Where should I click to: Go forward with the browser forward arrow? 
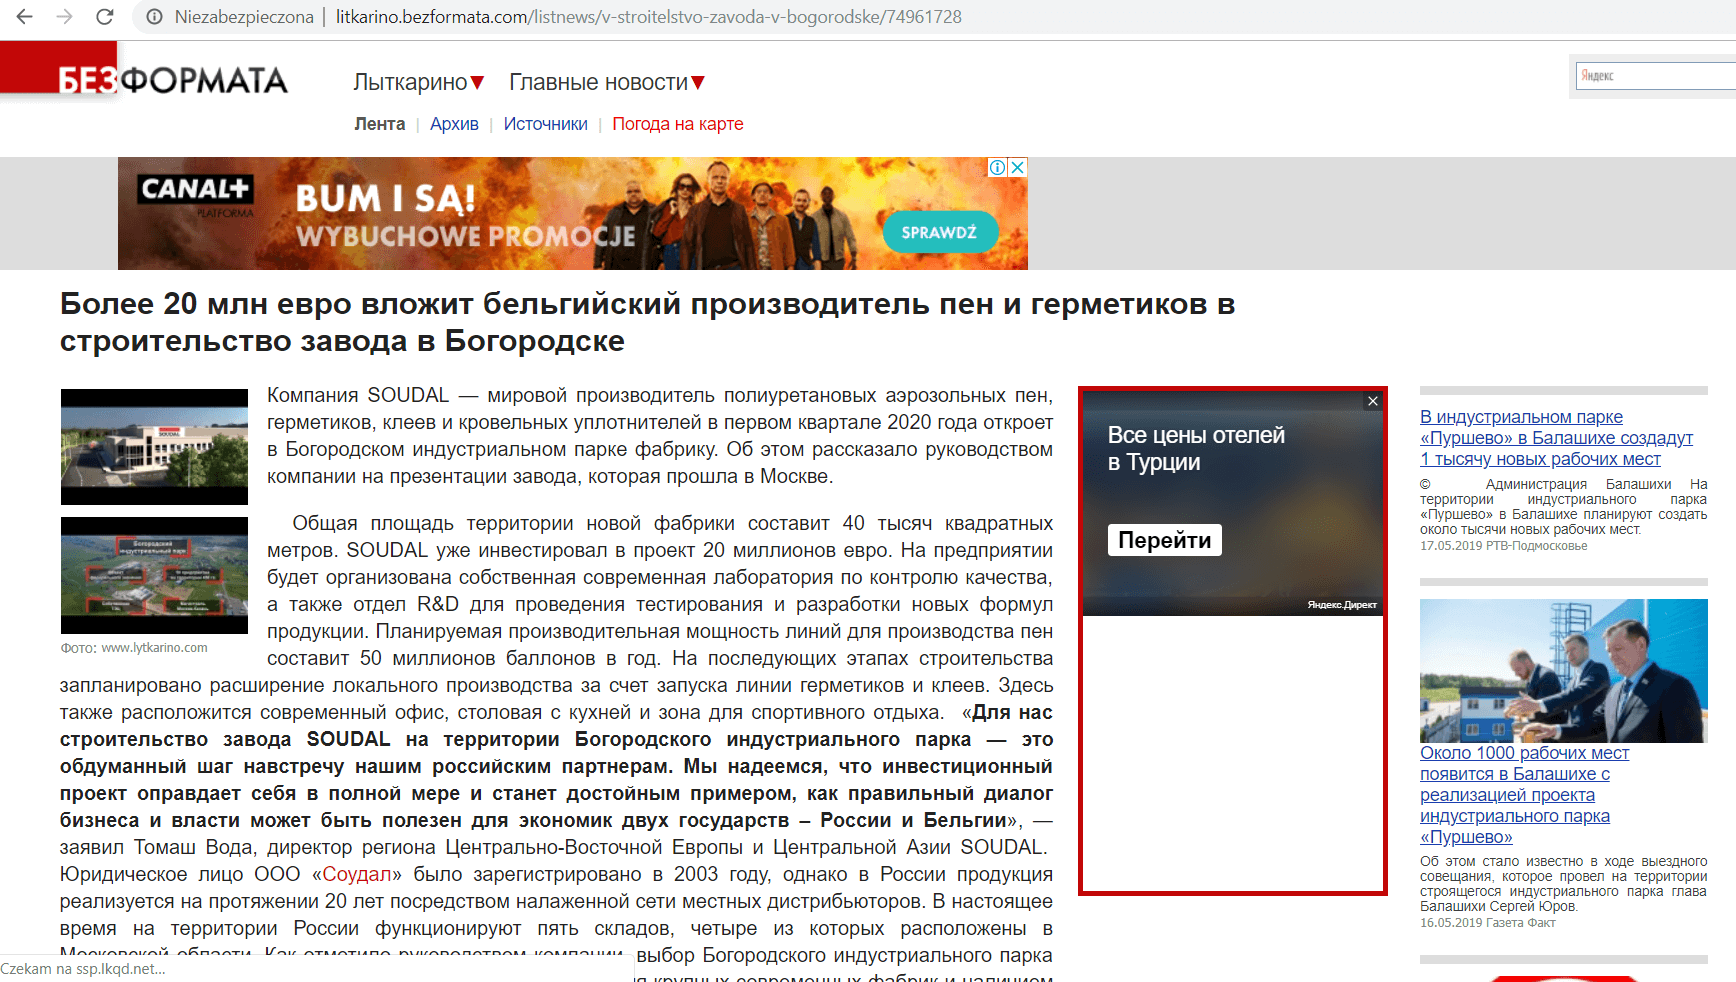pos(65,17)
